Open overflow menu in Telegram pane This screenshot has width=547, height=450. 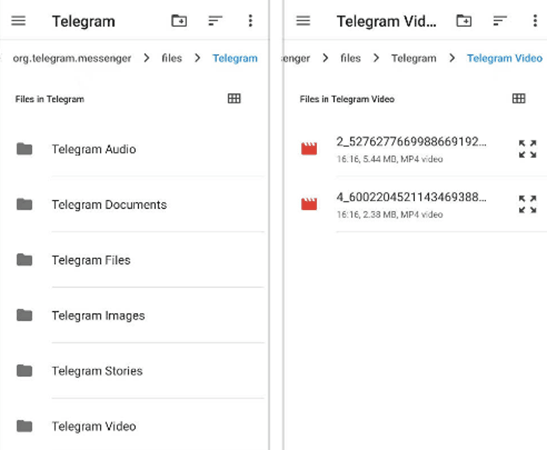tap(250, 21)
